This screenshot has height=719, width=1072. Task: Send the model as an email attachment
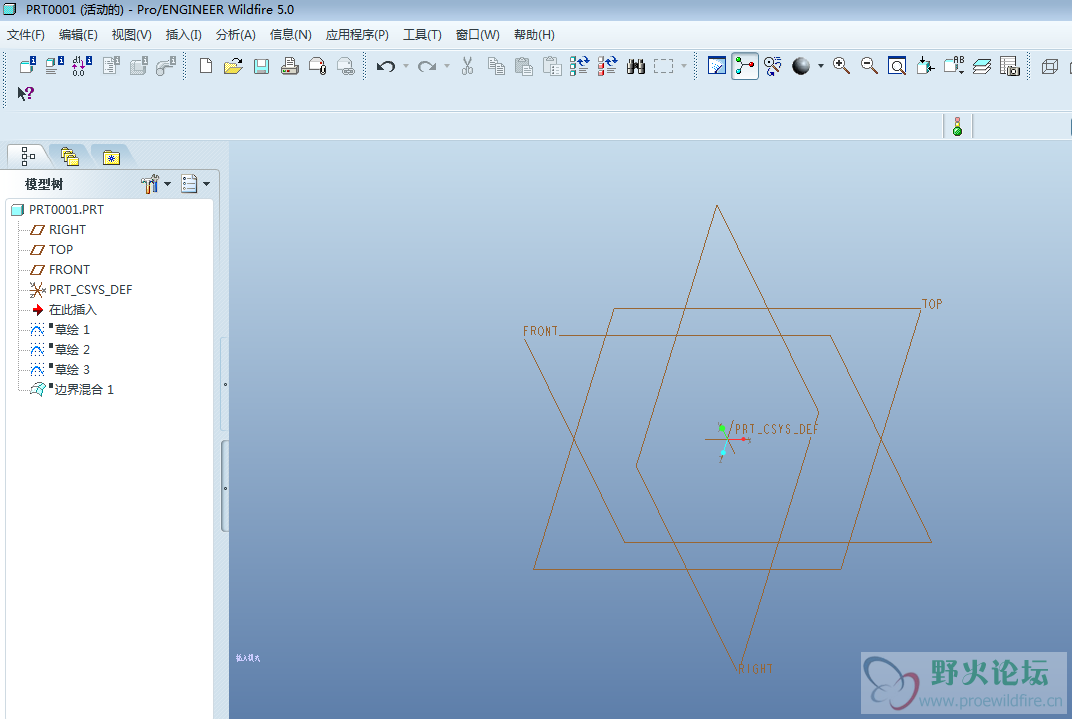(x=317, y=66)
